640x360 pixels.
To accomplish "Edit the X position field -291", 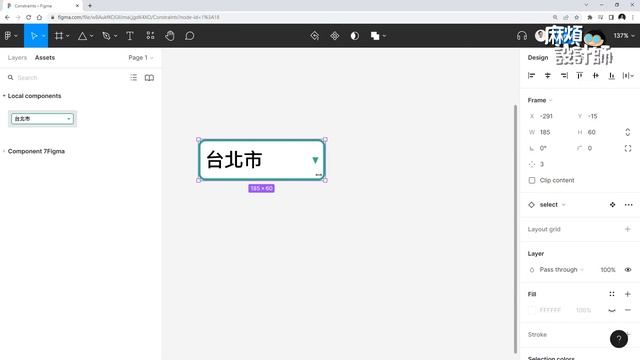I will pos(549,116).
